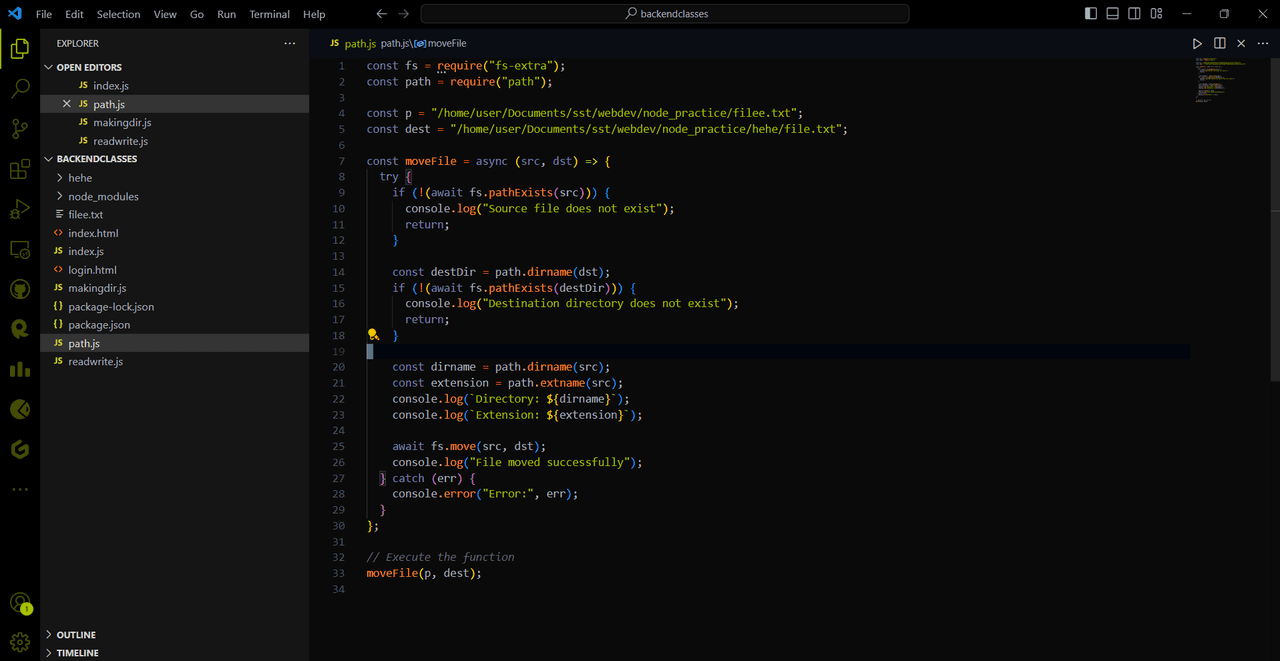The height and width of the screenshot is (661, 1280).
Task: Open the Search view in activity bar
Action: (x=20, y=89)
